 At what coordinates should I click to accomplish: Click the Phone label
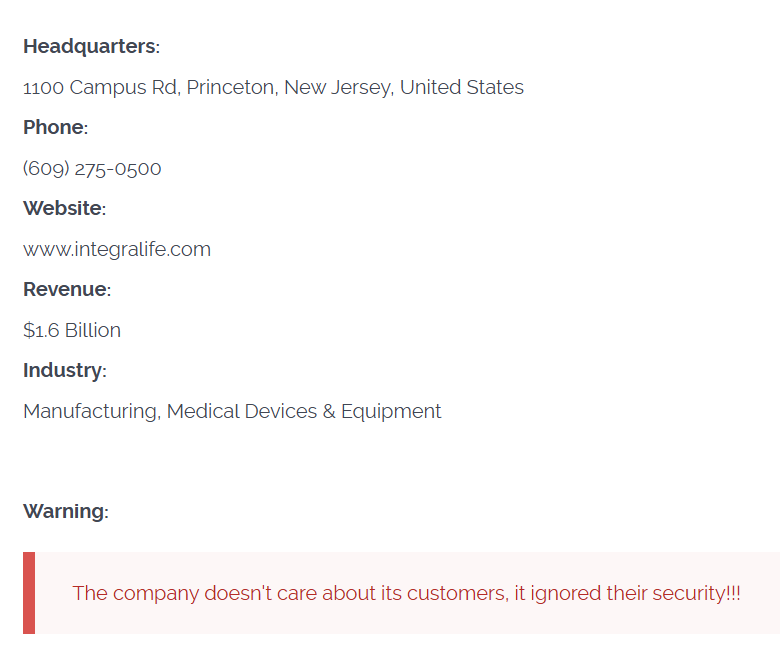click(x=54, y=128)
